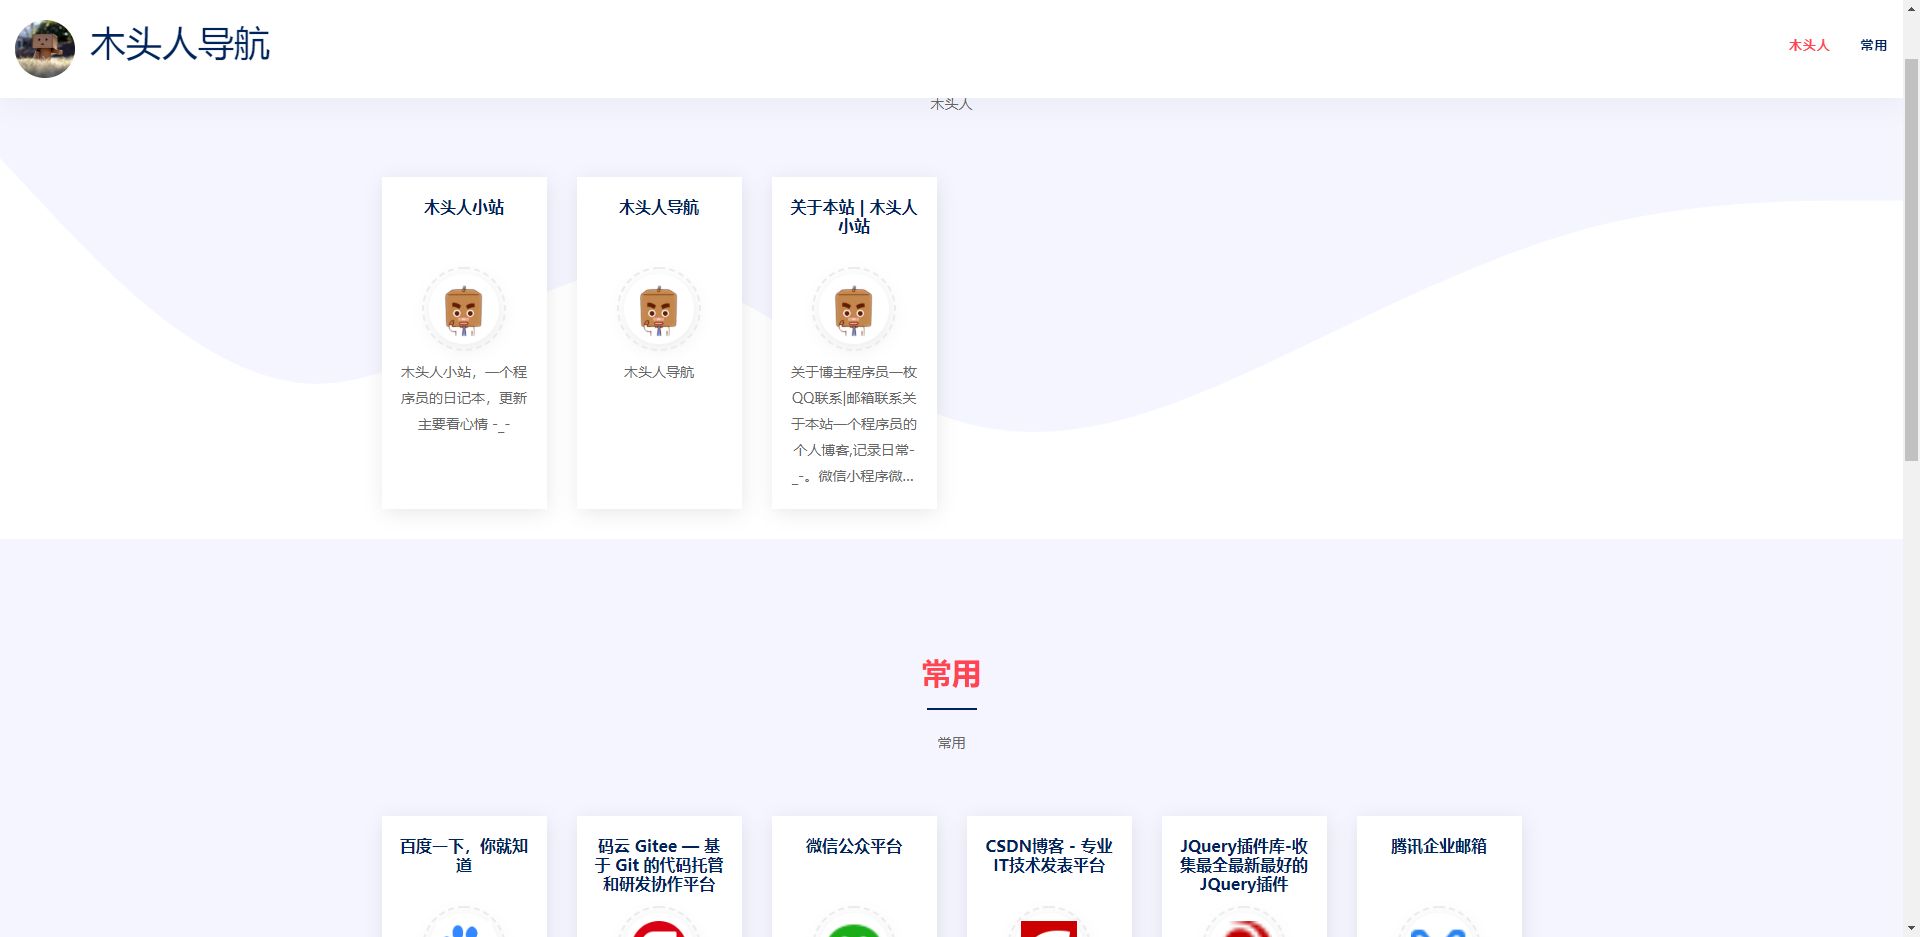Click the Baidu paw icon
This screenshot has width=1920, height=937.
click(463, 927)
